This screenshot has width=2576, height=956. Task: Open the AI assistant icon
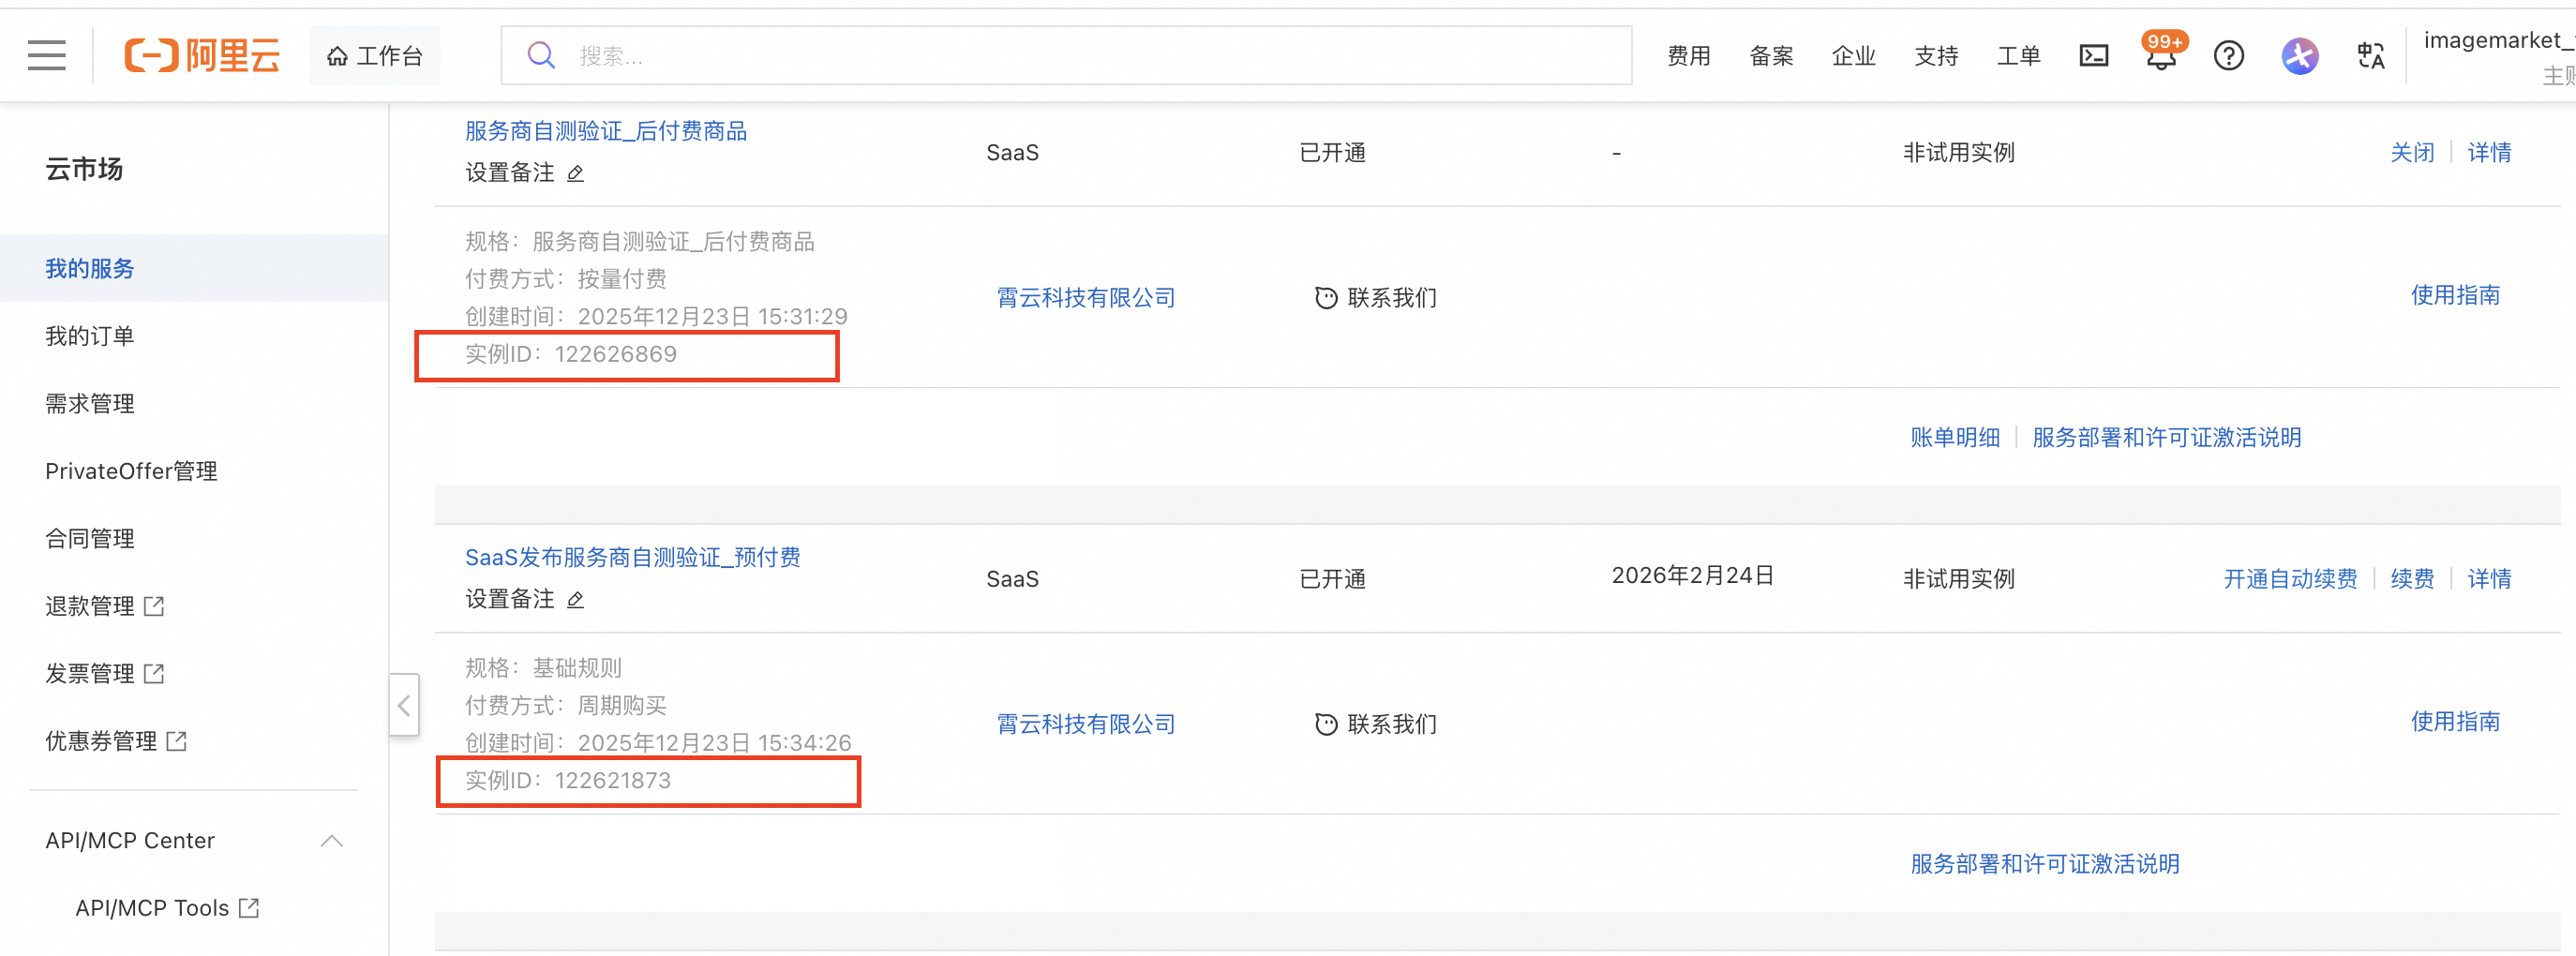2299,56
